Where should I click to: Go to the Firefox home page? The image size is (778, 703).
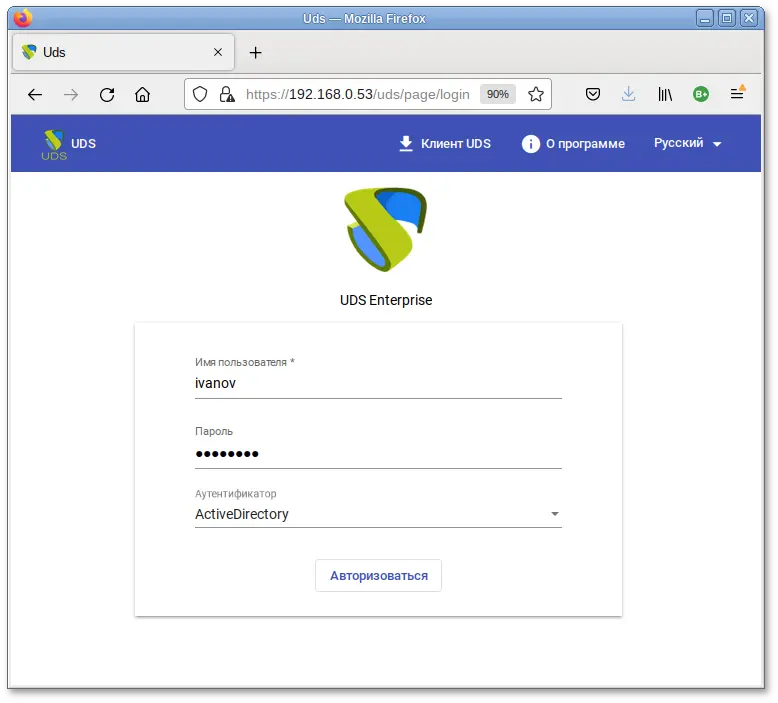tap(142, 94)
